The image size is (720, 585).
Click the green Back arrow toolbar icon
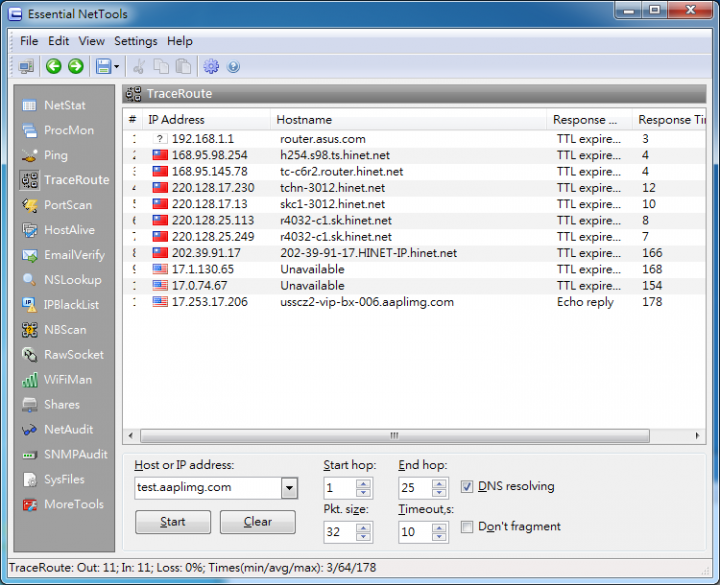[54, 67]
